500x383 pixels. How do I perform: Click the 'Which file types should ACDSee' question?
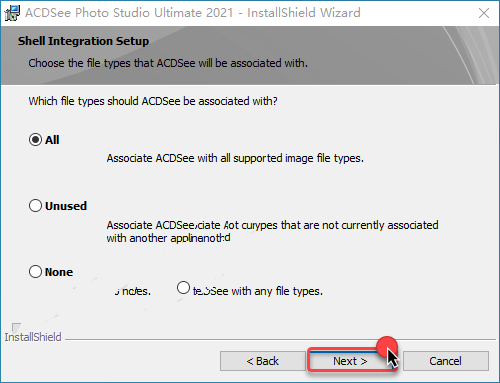coord(153,101)
